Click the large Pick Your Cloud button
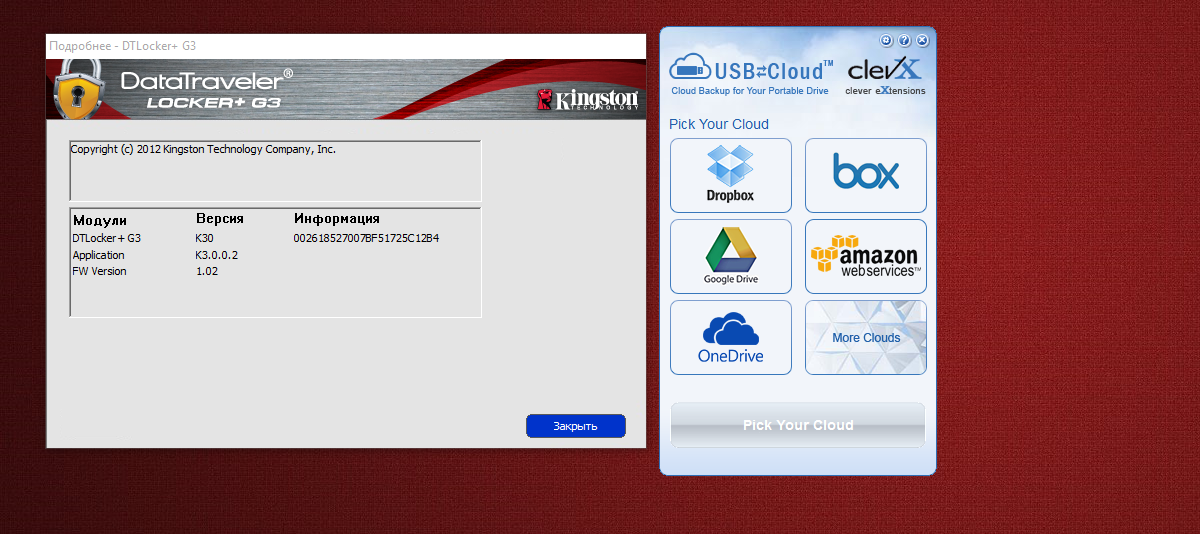 pos(798,425)
